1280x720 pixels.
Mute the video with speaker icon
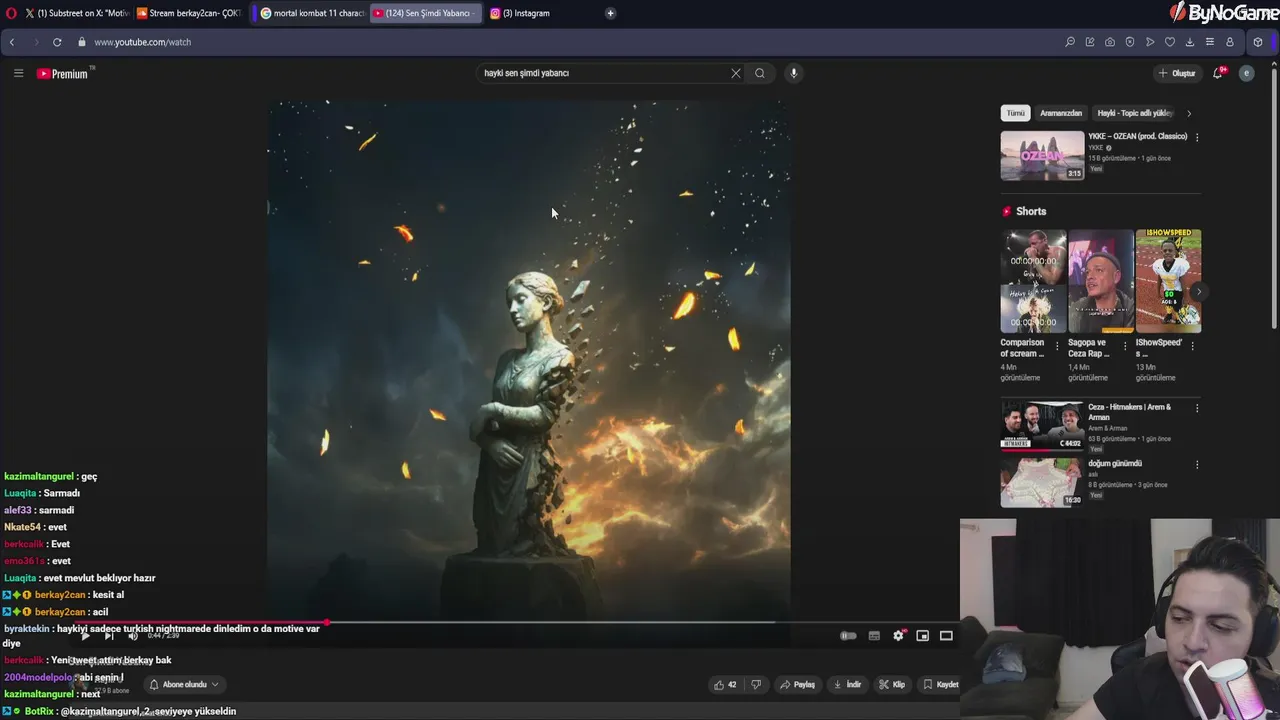(133, 636)
